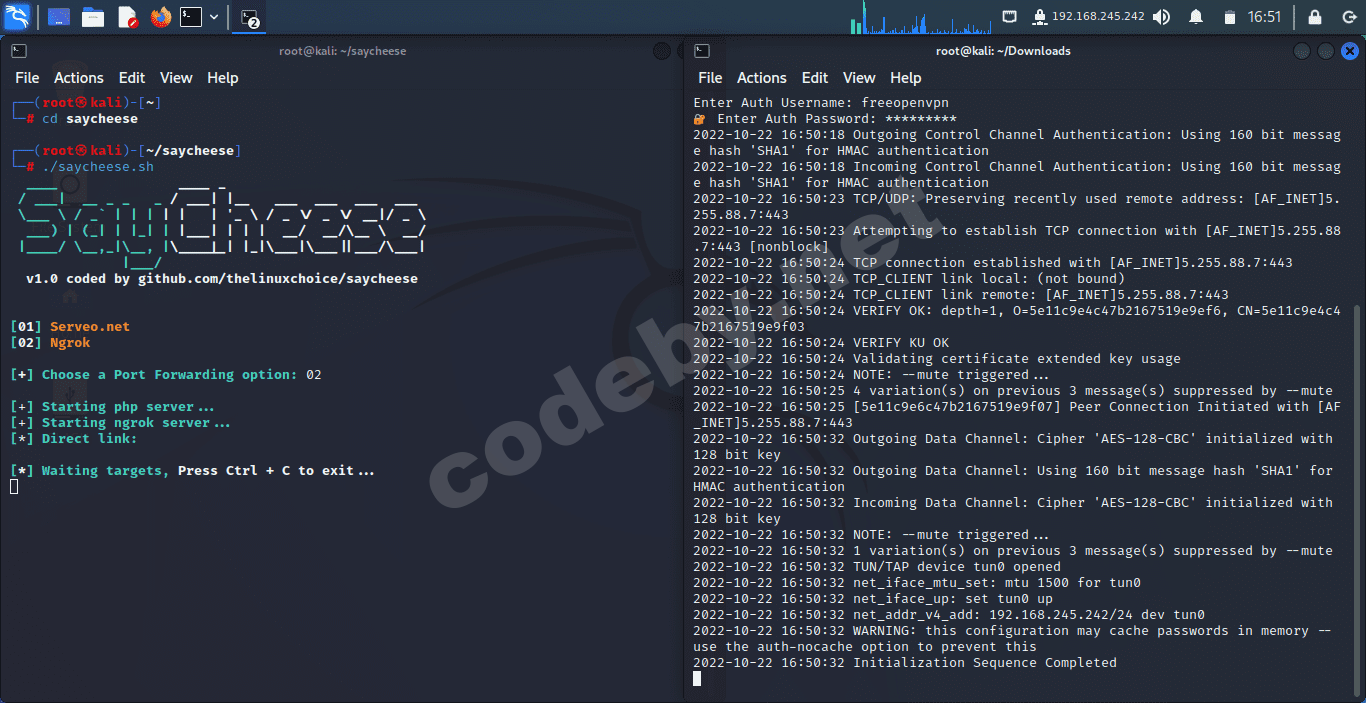Launch Firefox from the panel
Screen dimensions: 1366x703
(x=161, y=17)
